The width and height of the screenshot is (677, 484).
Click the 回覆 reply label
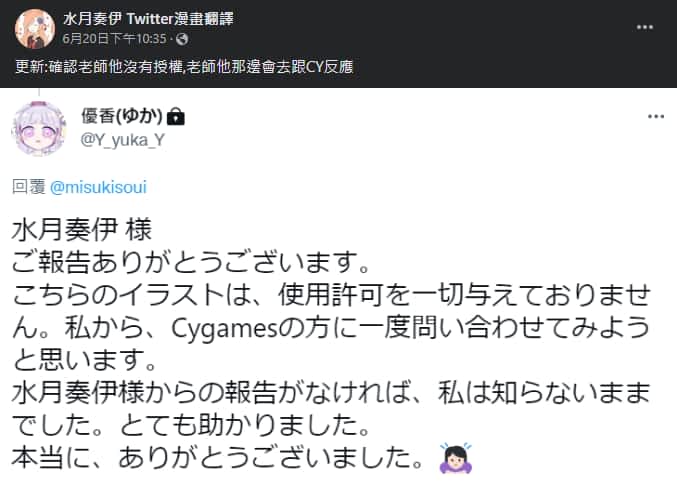tap(28, 187)
